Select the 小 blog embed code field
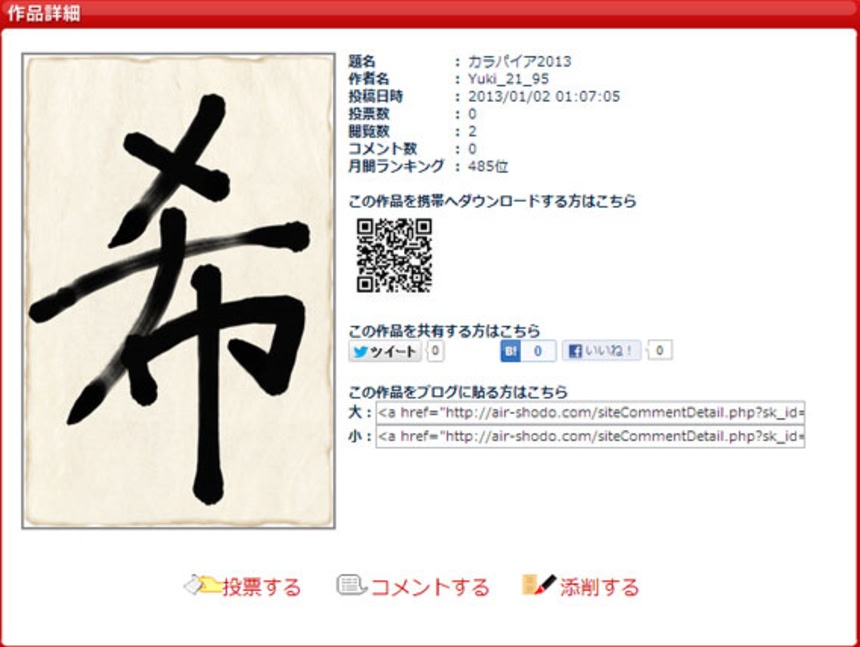 click(x=590, y=436)
